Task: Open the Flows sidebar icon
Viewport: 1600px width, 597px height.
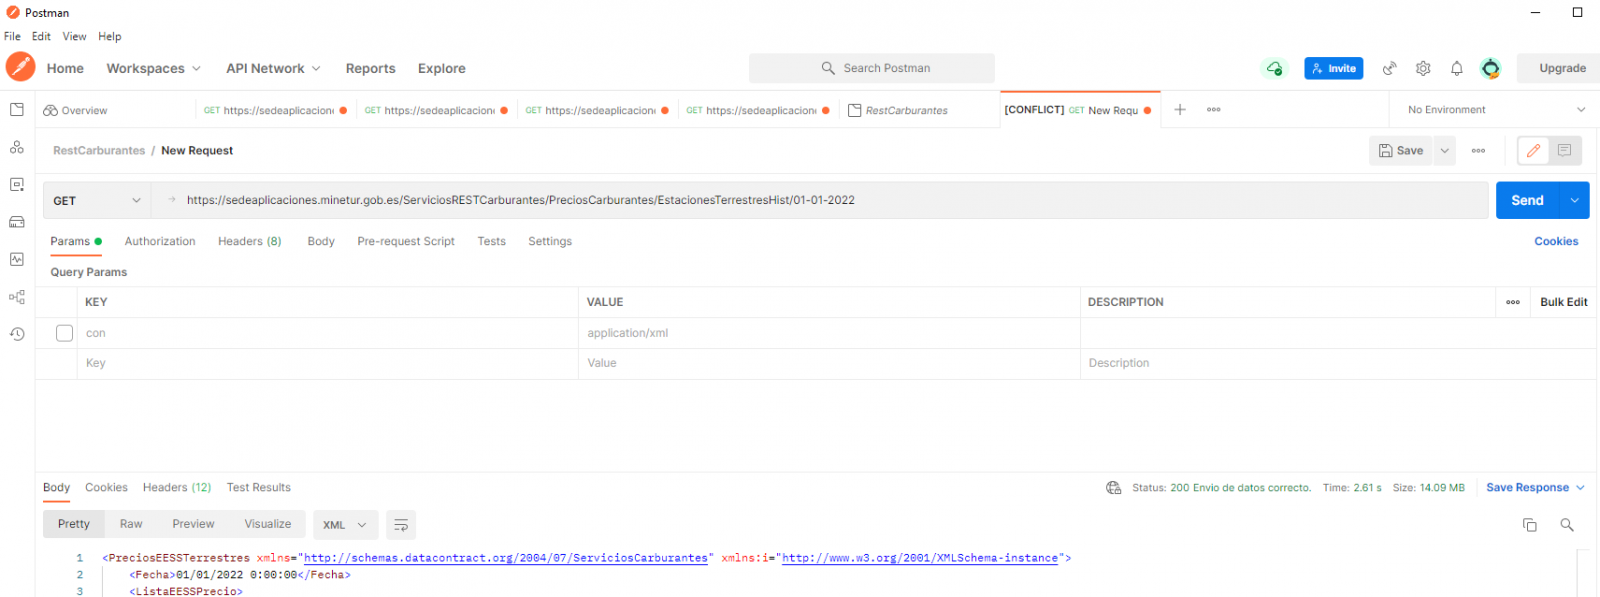Action: 17,297
